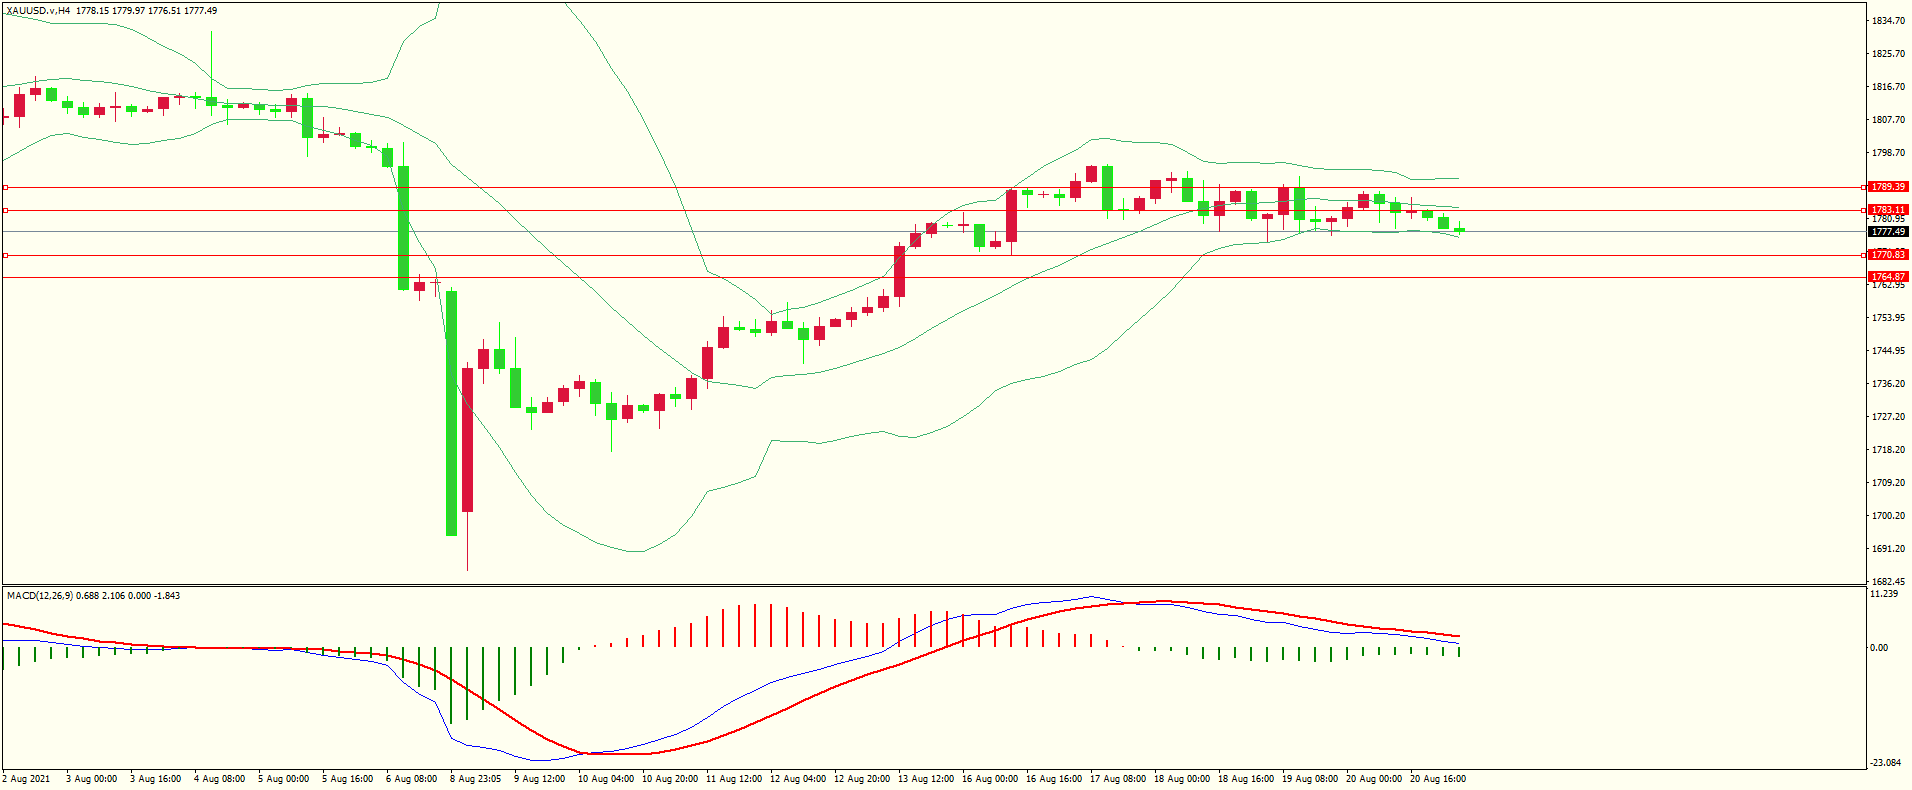Image resolution: width=1912 pixels, height=790 pixels.
Task: Click the 1807.70 price scale label
Action: [1888, 120]
